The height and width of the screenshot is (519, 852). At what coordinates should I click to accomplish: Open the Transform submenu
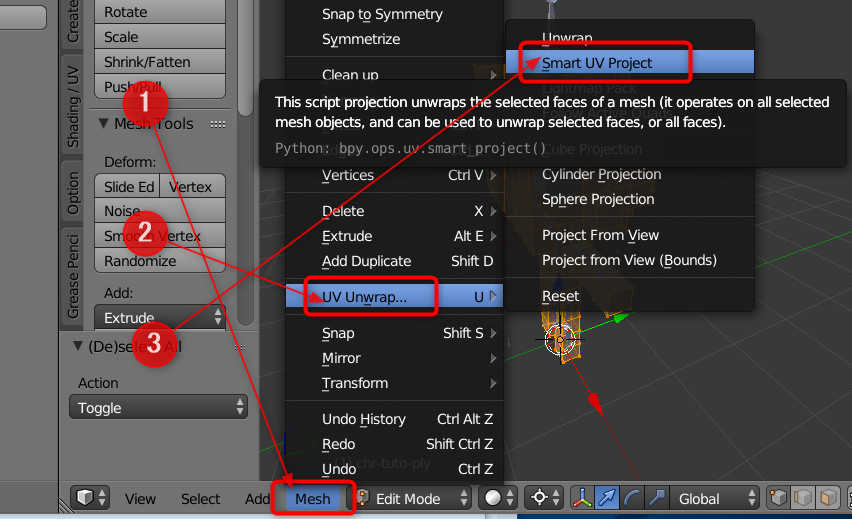tap(394, 383)
